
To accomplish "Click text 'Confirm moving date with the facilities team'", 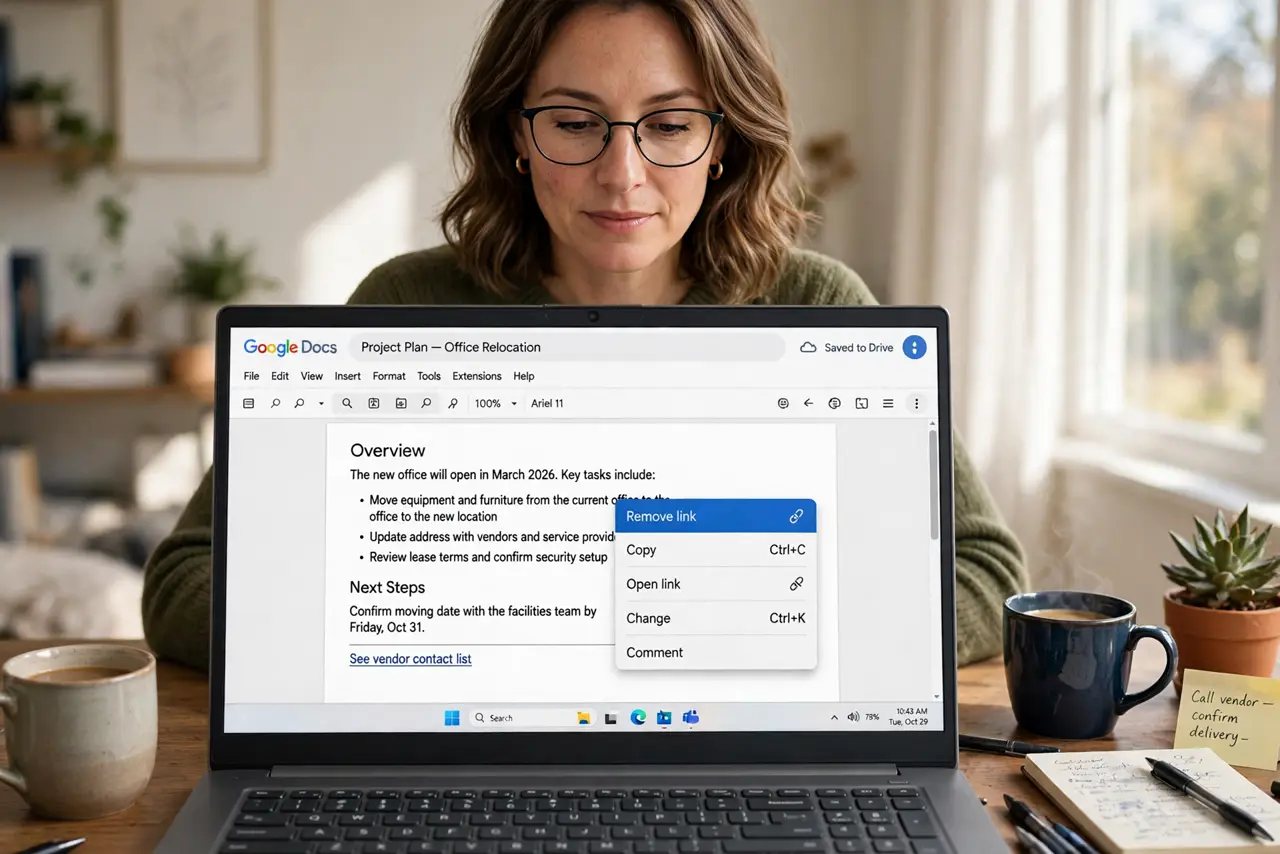I will [x=466, y=611].
